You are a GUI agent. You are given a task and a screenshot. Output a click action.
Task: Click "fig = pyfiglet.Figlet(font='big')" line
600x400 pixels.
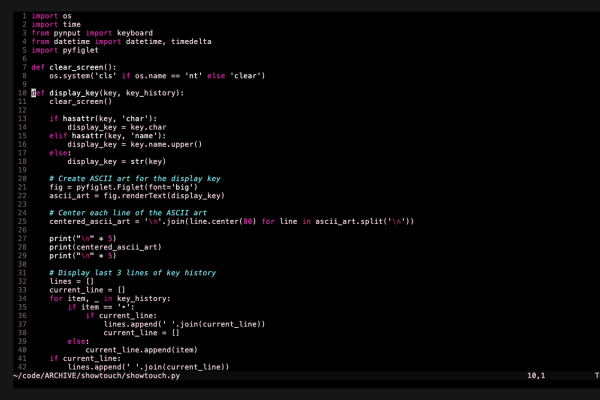click(x=123, y=187)
